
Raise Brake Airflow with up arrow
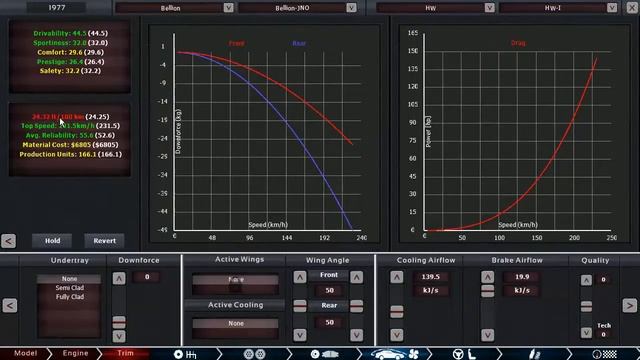pyautogui.click(x=487, y=277)
